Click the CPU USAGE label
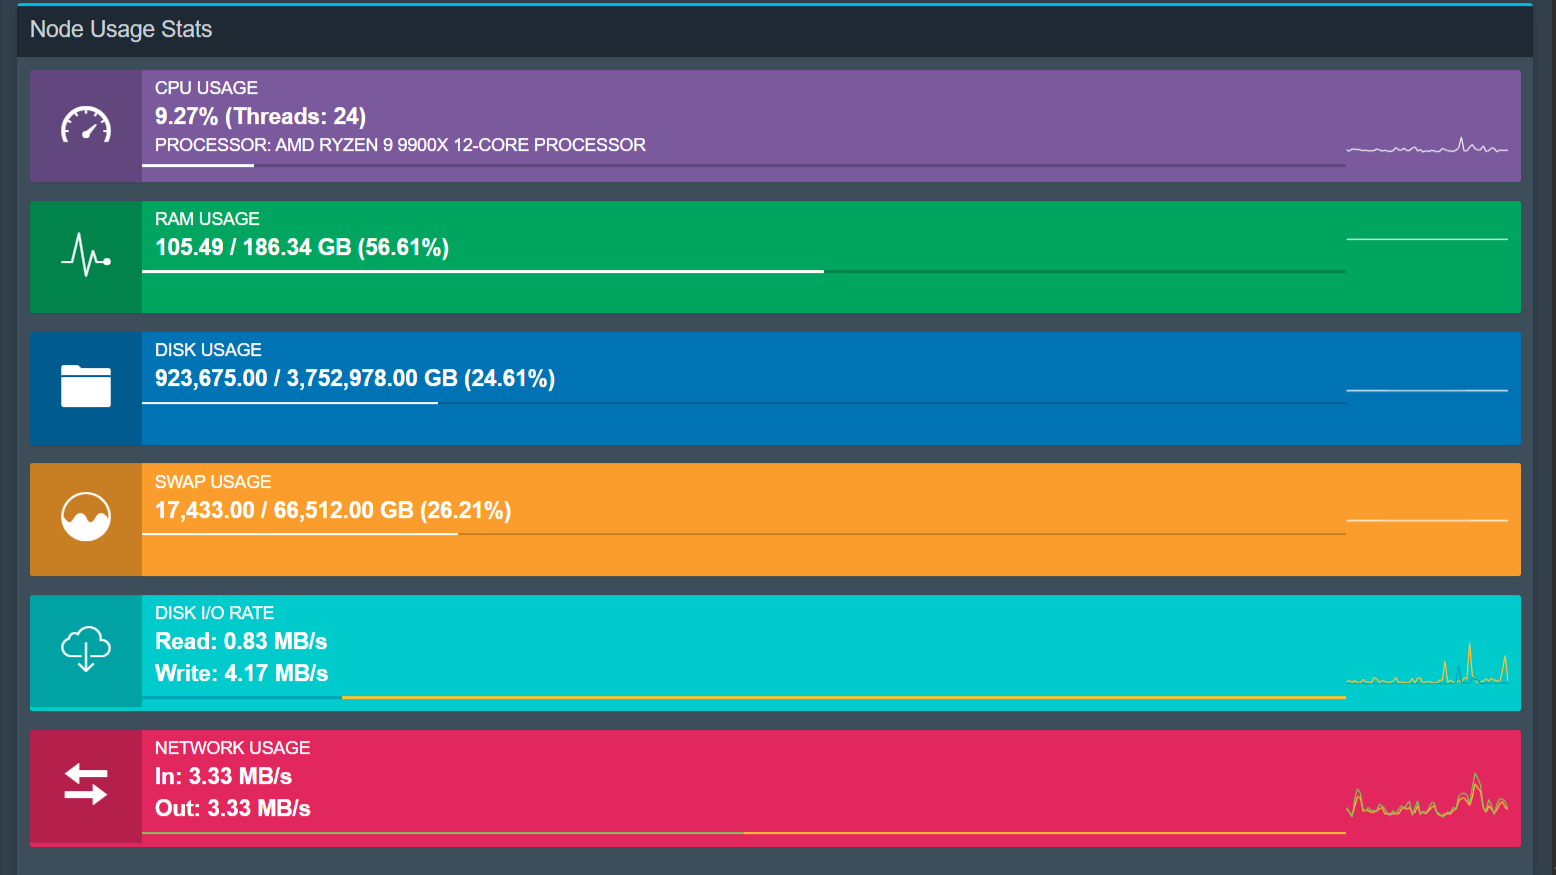The image size is (1556, 875). pos(206,88)
